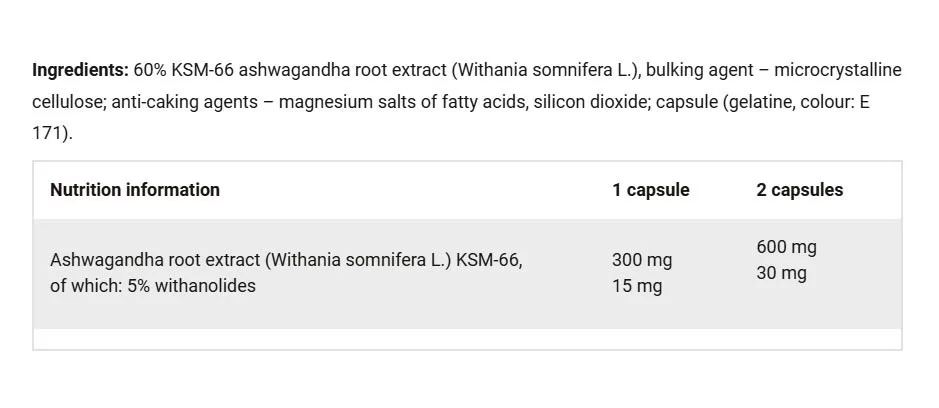The width and height of the screenshot is (939, 408).
Task: Click the "1 capsule" column header
Action: click(651, 190)
